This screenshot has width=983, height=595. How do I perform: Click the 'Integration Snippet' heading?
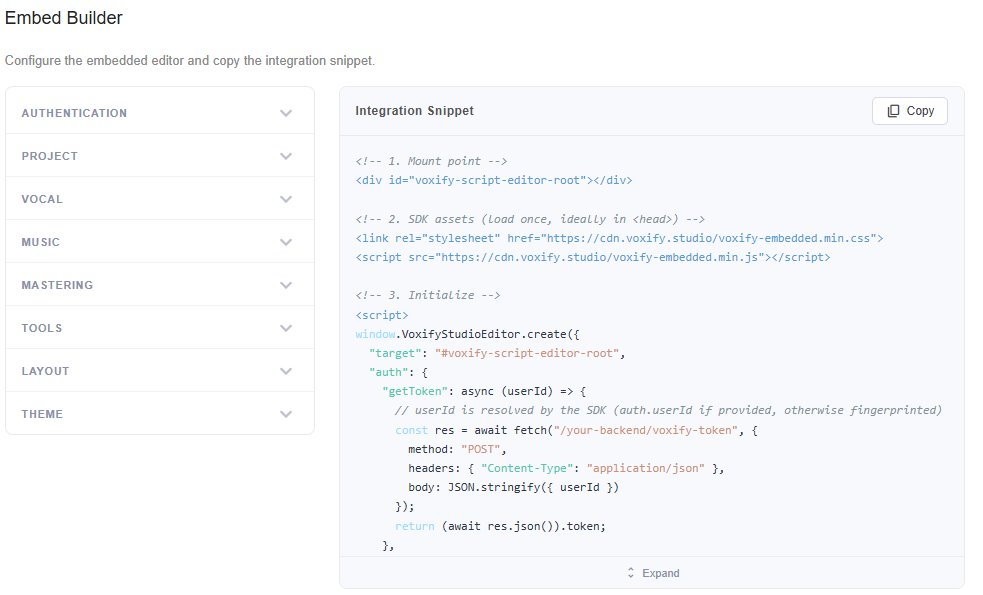tap(414, 111)
